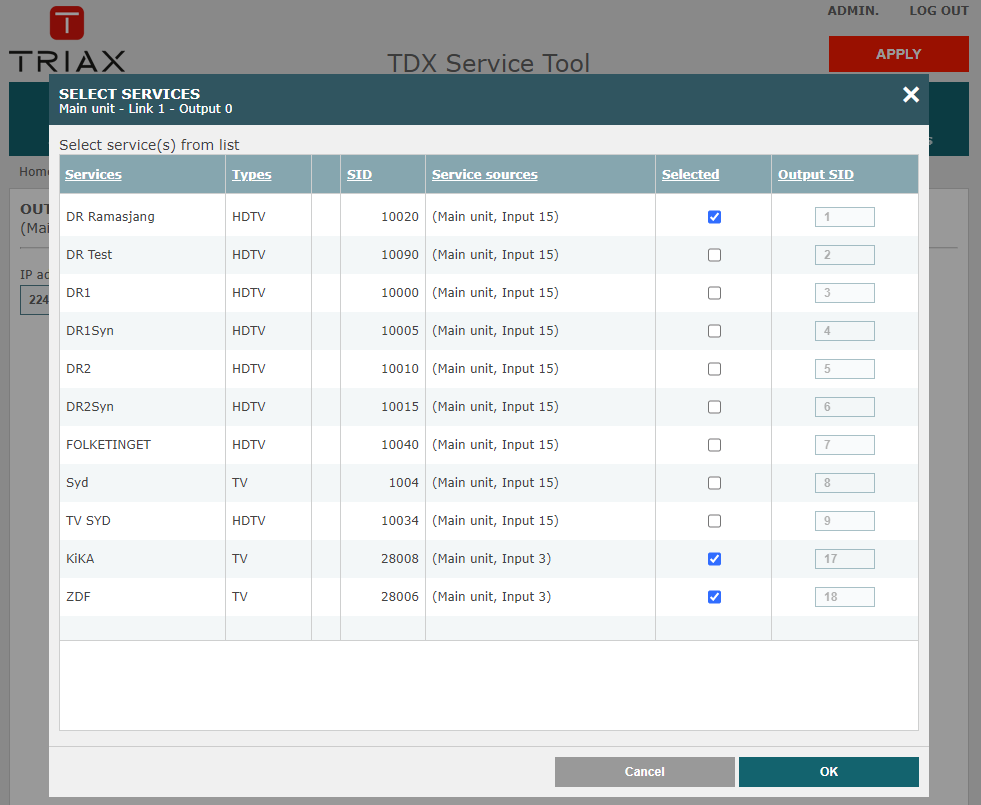Click SID value 28008

[x=400, y=559]
